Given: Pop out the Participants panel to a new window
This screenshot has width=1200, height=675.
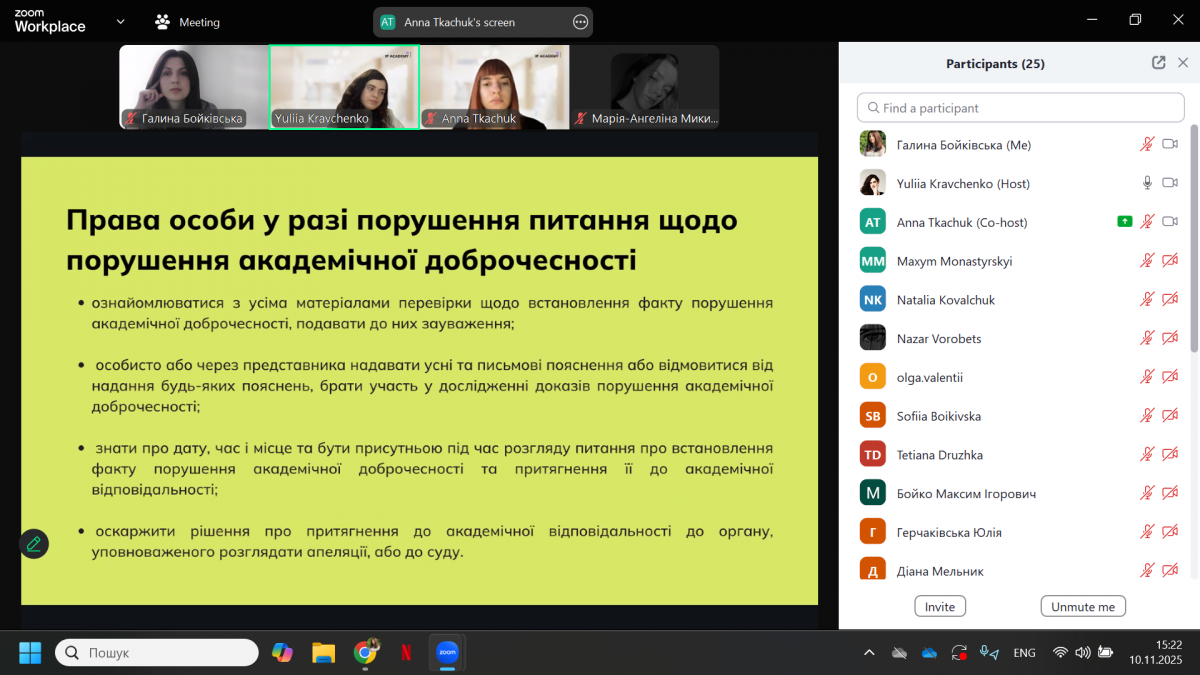Looking at the screenshot, I should (1157, 62).
